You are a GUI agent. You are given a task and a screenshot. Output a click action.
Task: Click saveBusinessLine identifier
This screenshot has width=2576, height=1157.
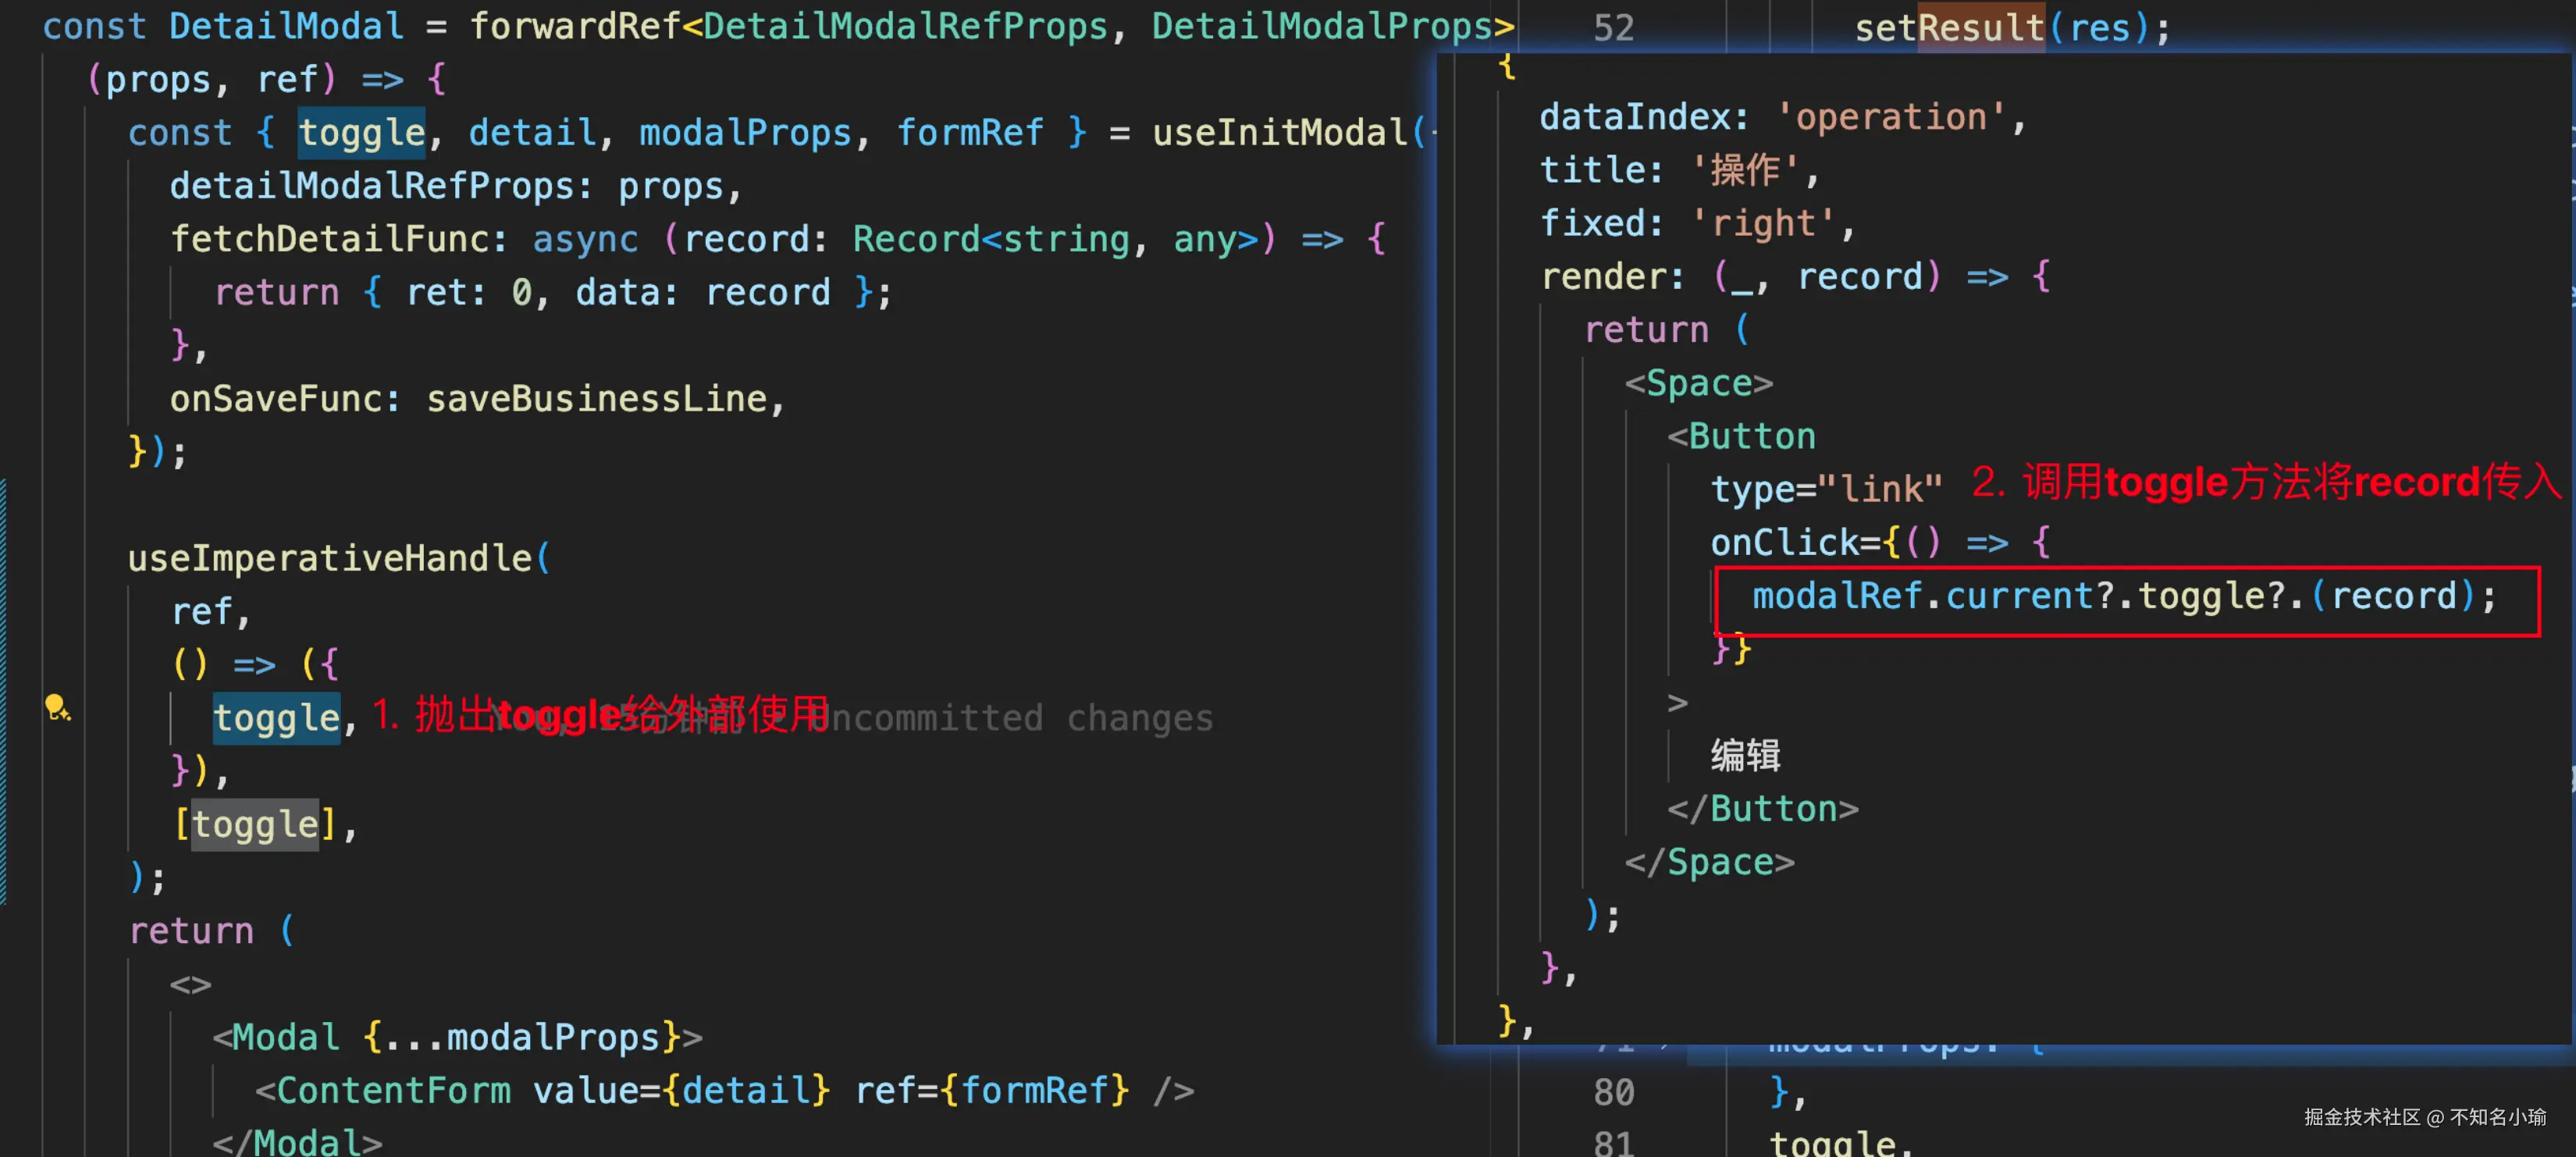point(596,399)
